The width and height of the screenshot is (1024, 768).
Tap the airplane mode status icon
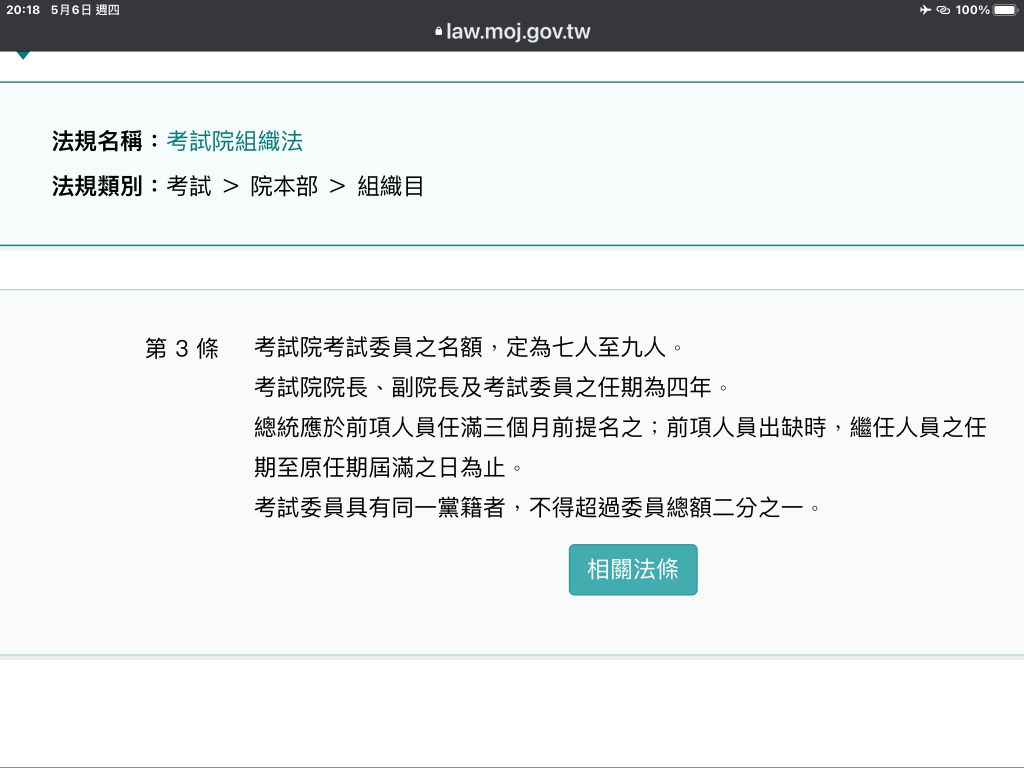[925, 10]
